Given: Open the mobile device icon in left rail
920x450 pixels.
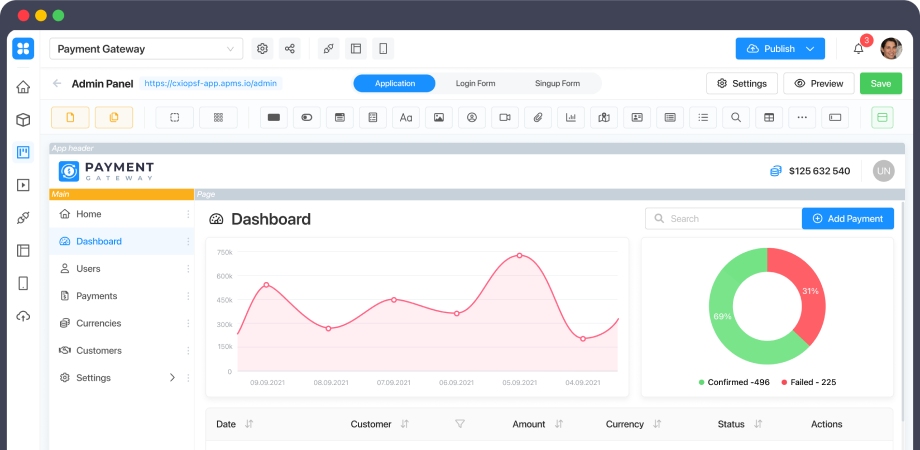Looking at the screenshot, I should pos(23,284).
